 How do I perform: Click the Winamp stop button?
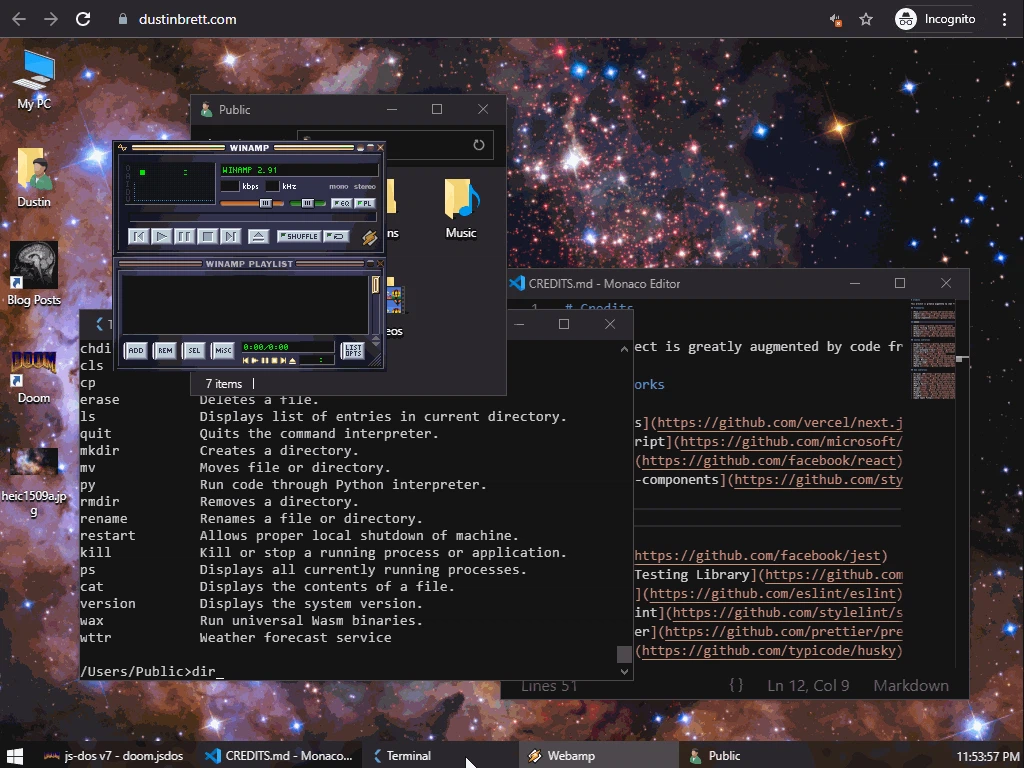(x=207, y=236)
